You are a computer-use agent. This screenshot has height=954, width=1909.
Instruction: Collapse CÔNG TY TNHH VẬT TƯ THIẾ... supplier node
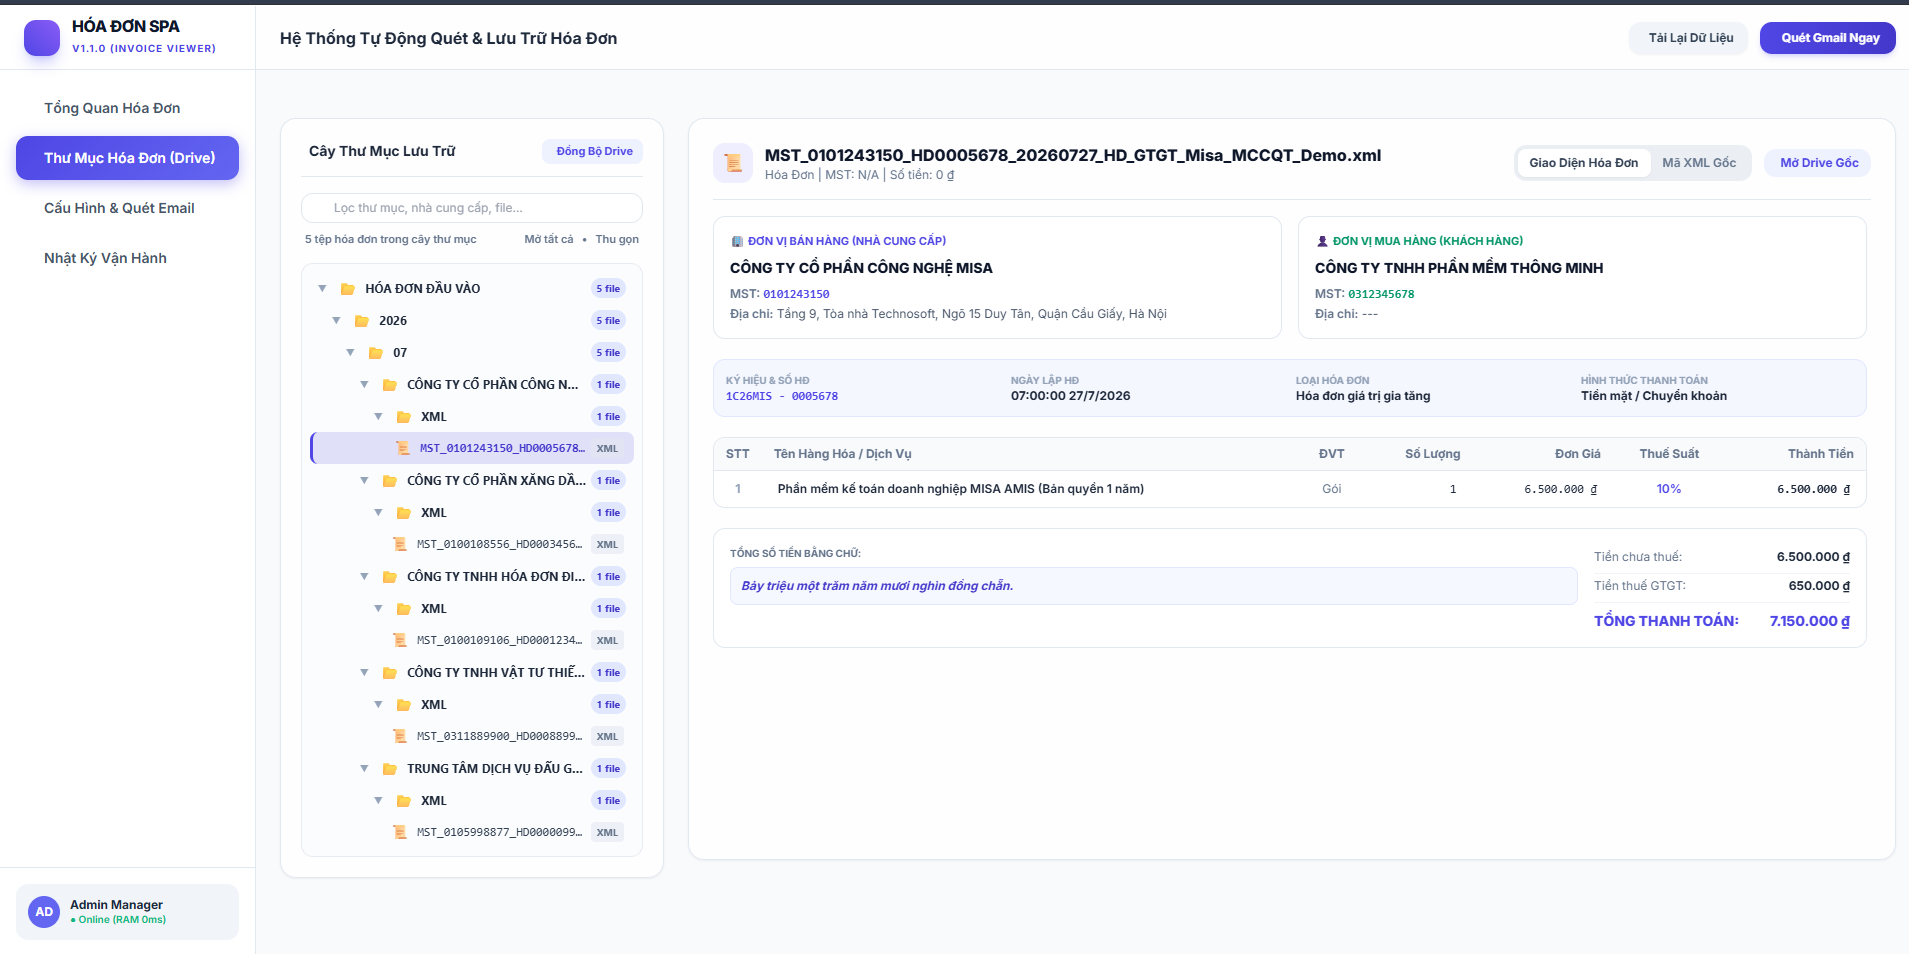tap(364, 673)
